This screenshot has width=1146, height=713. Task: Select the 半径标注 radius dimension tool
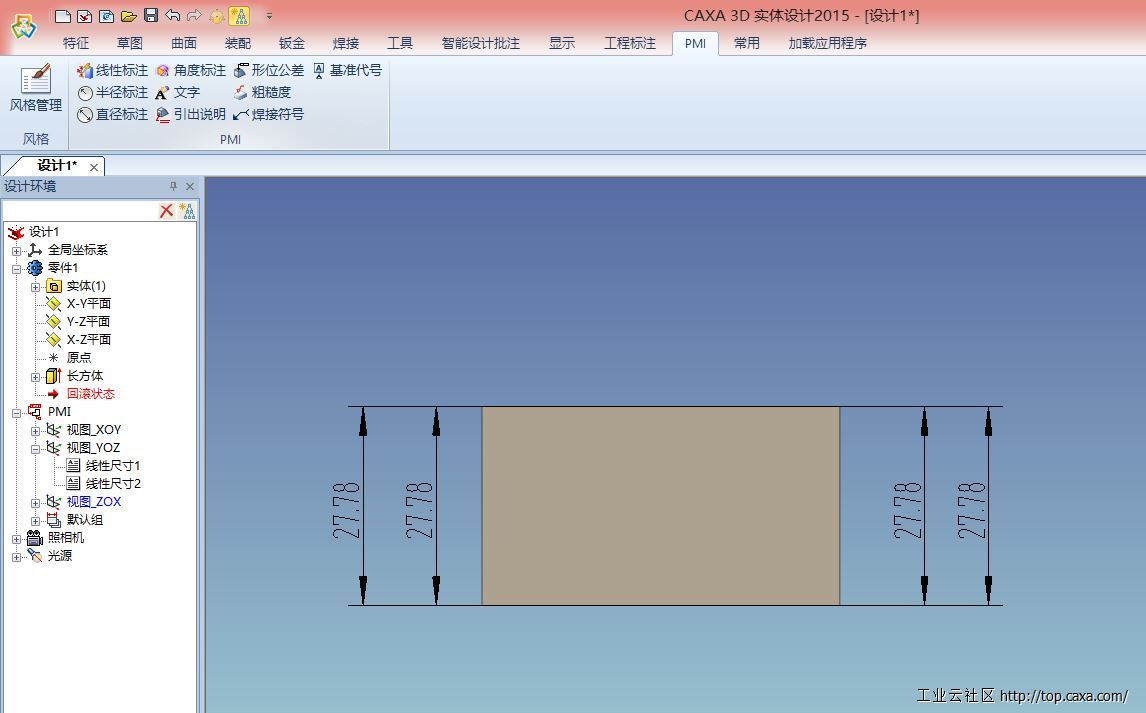point(113,92)
